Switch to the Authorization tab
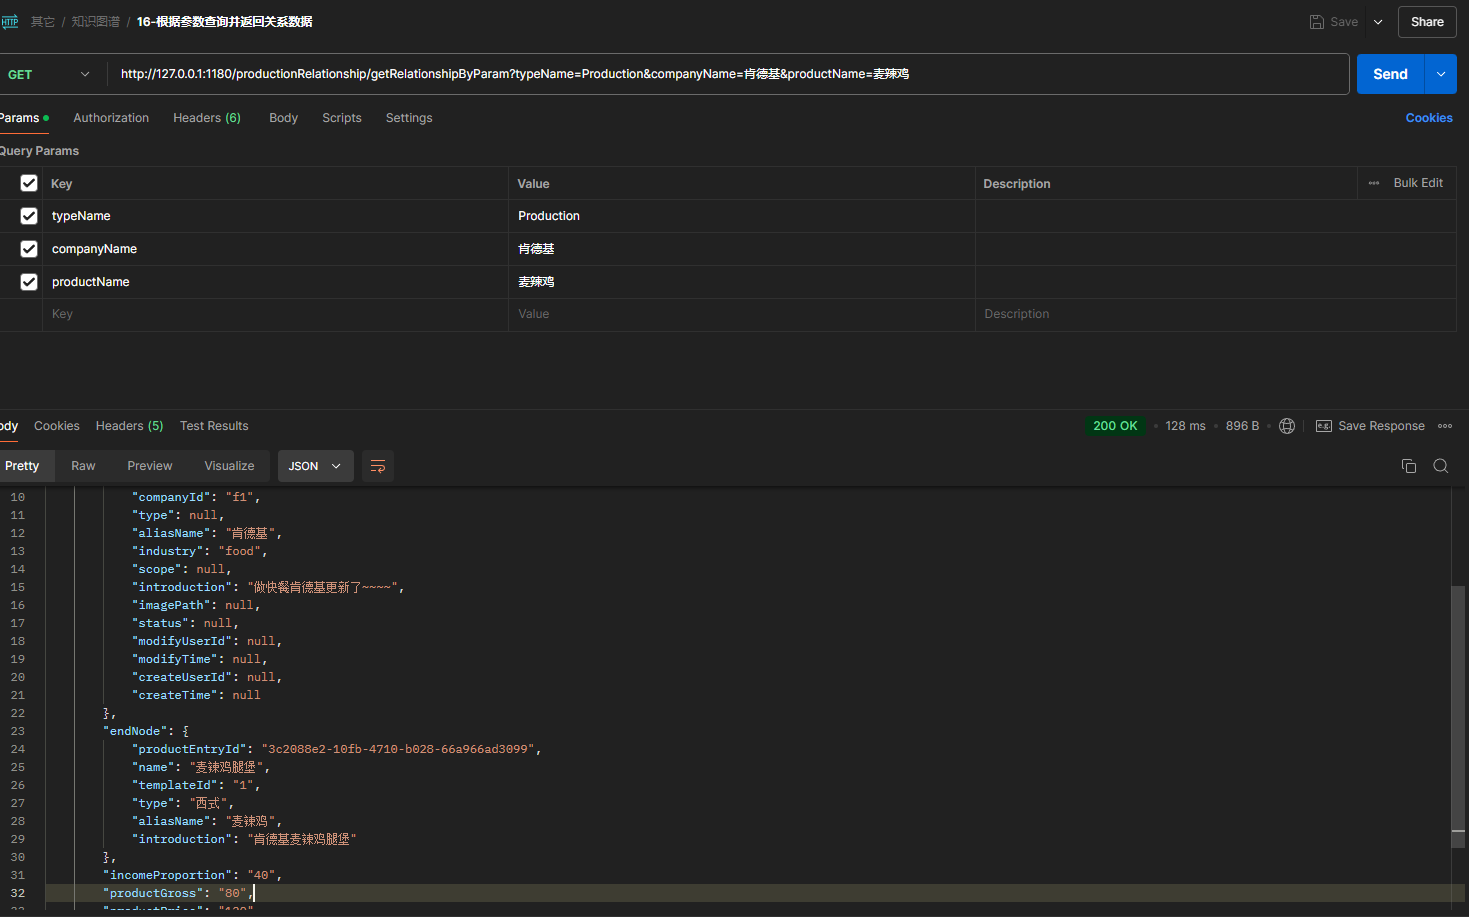Image resolution: width=1469 pixels, height=917 pixels. pyautogui.click(x=111, y=118)
